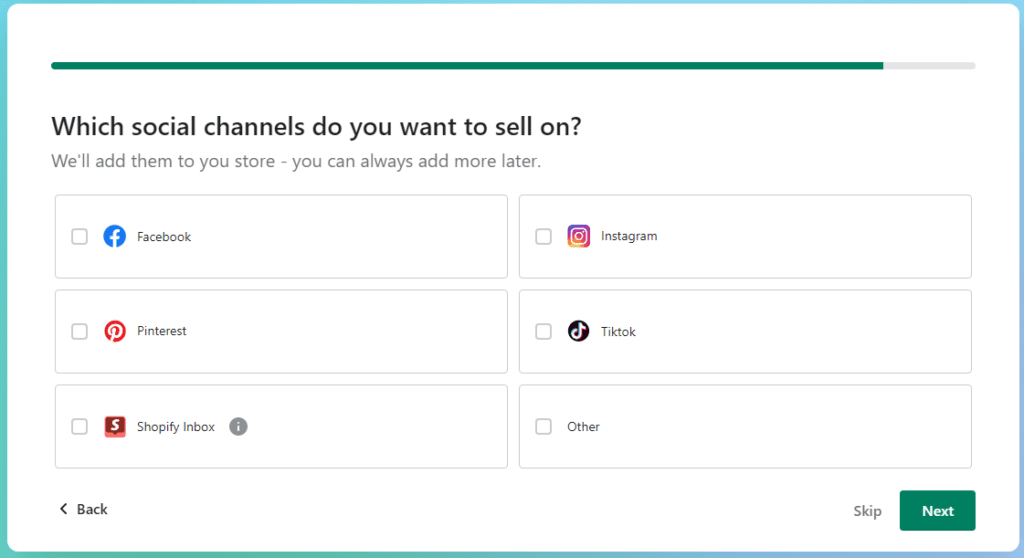Skip this social channels step
This screenshot has height=558, width=1024.
tap(867, 511)
